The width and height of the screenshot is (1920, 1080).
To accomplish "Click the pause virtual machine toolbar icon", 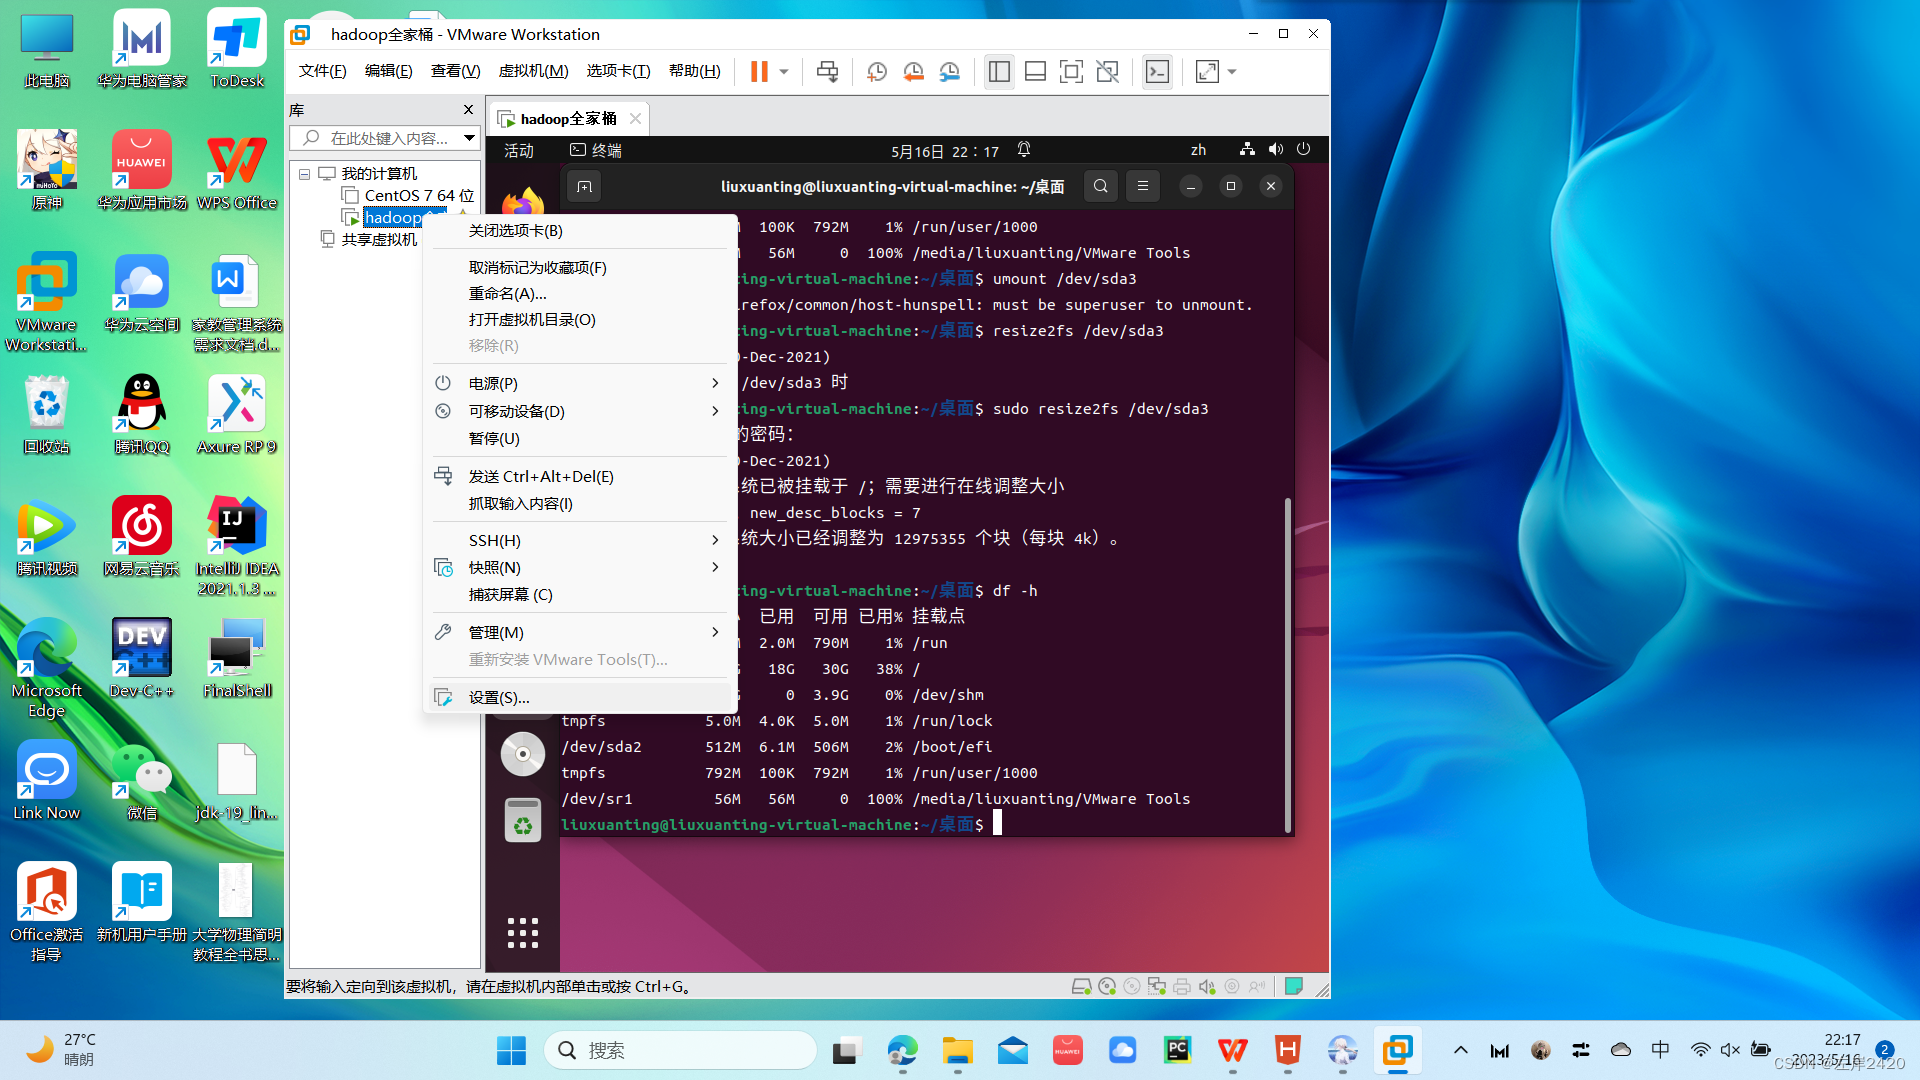I will [759, 71].
